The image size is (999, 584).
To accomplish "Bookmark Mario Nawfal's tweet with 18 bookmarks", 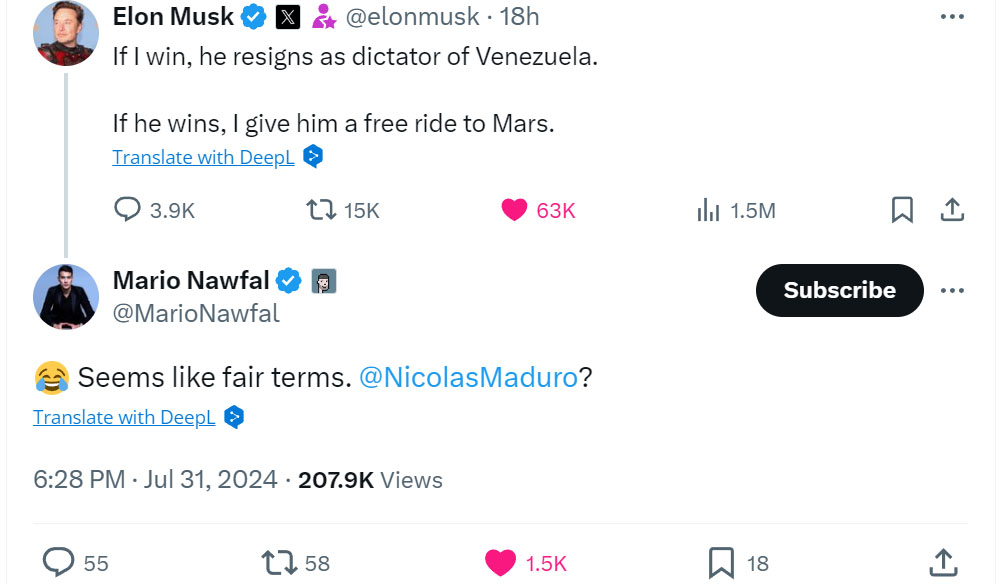I will click(721, 563).
